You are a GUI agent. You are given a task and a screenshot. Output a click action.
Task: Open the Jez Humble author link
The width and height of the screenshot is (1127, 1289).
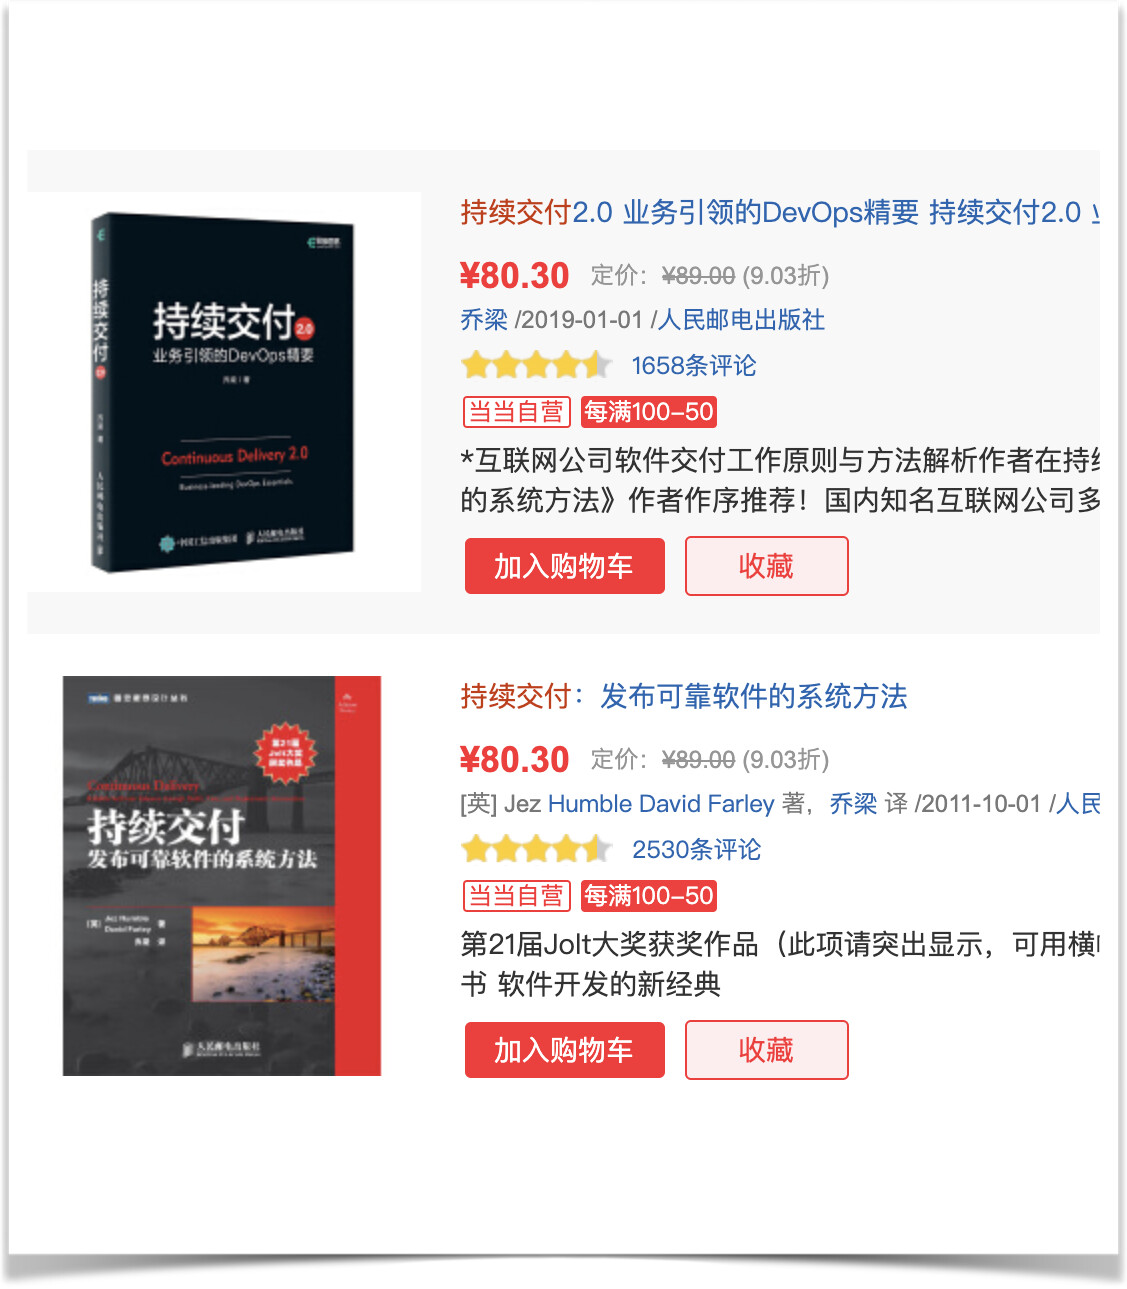point(590,804)
